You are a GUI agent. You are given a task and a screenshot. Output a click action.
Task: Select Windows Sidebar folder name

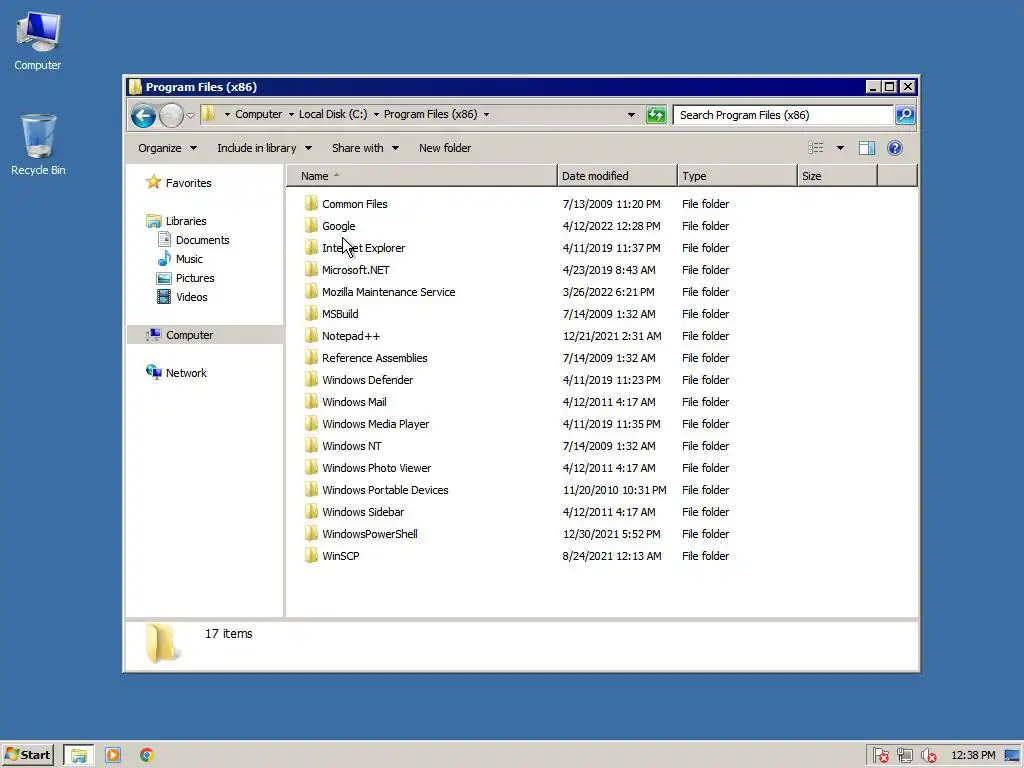point(363,512)
